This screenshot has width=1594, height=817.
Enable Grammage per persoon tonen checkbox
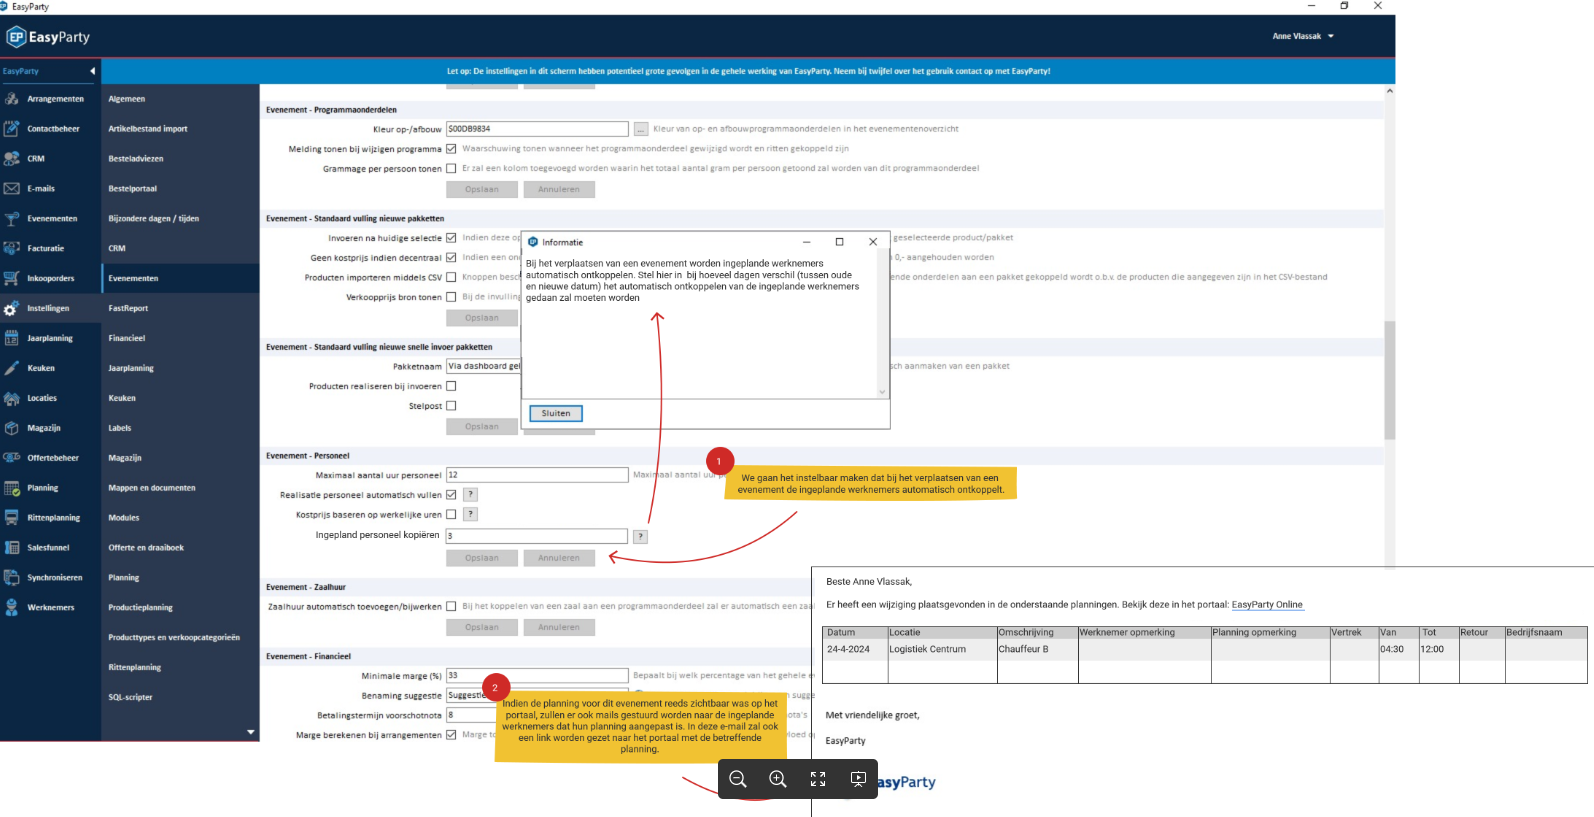point(451,169)
